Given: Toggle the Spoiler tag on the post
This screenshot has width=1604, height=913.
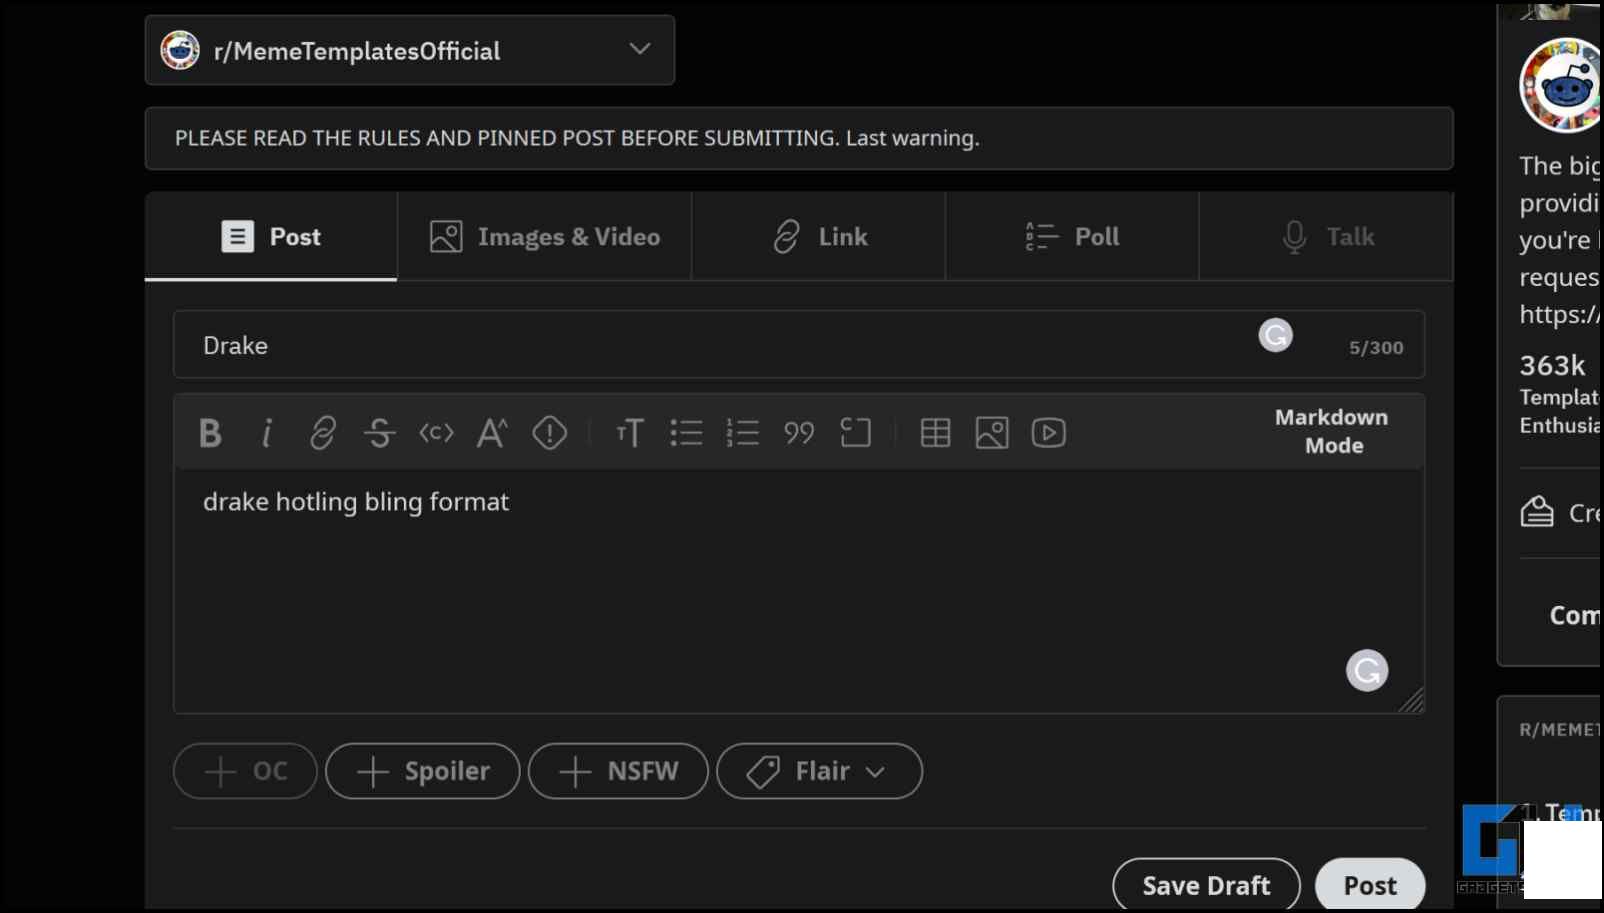Looking at the screenshot, I should tap(422, 771).
